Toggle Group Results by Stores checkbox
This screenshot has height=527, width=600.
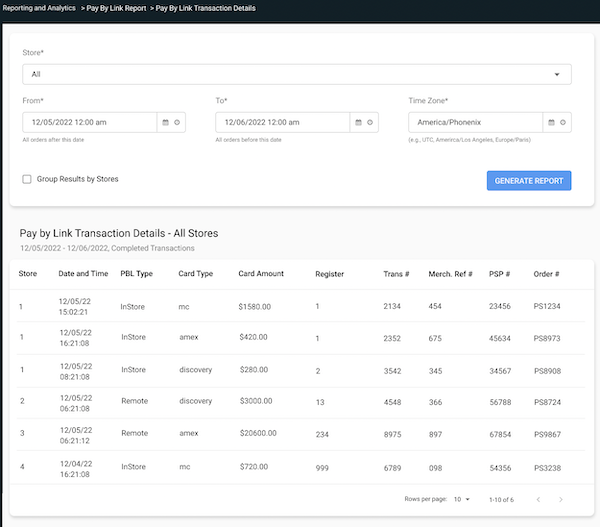27,179
